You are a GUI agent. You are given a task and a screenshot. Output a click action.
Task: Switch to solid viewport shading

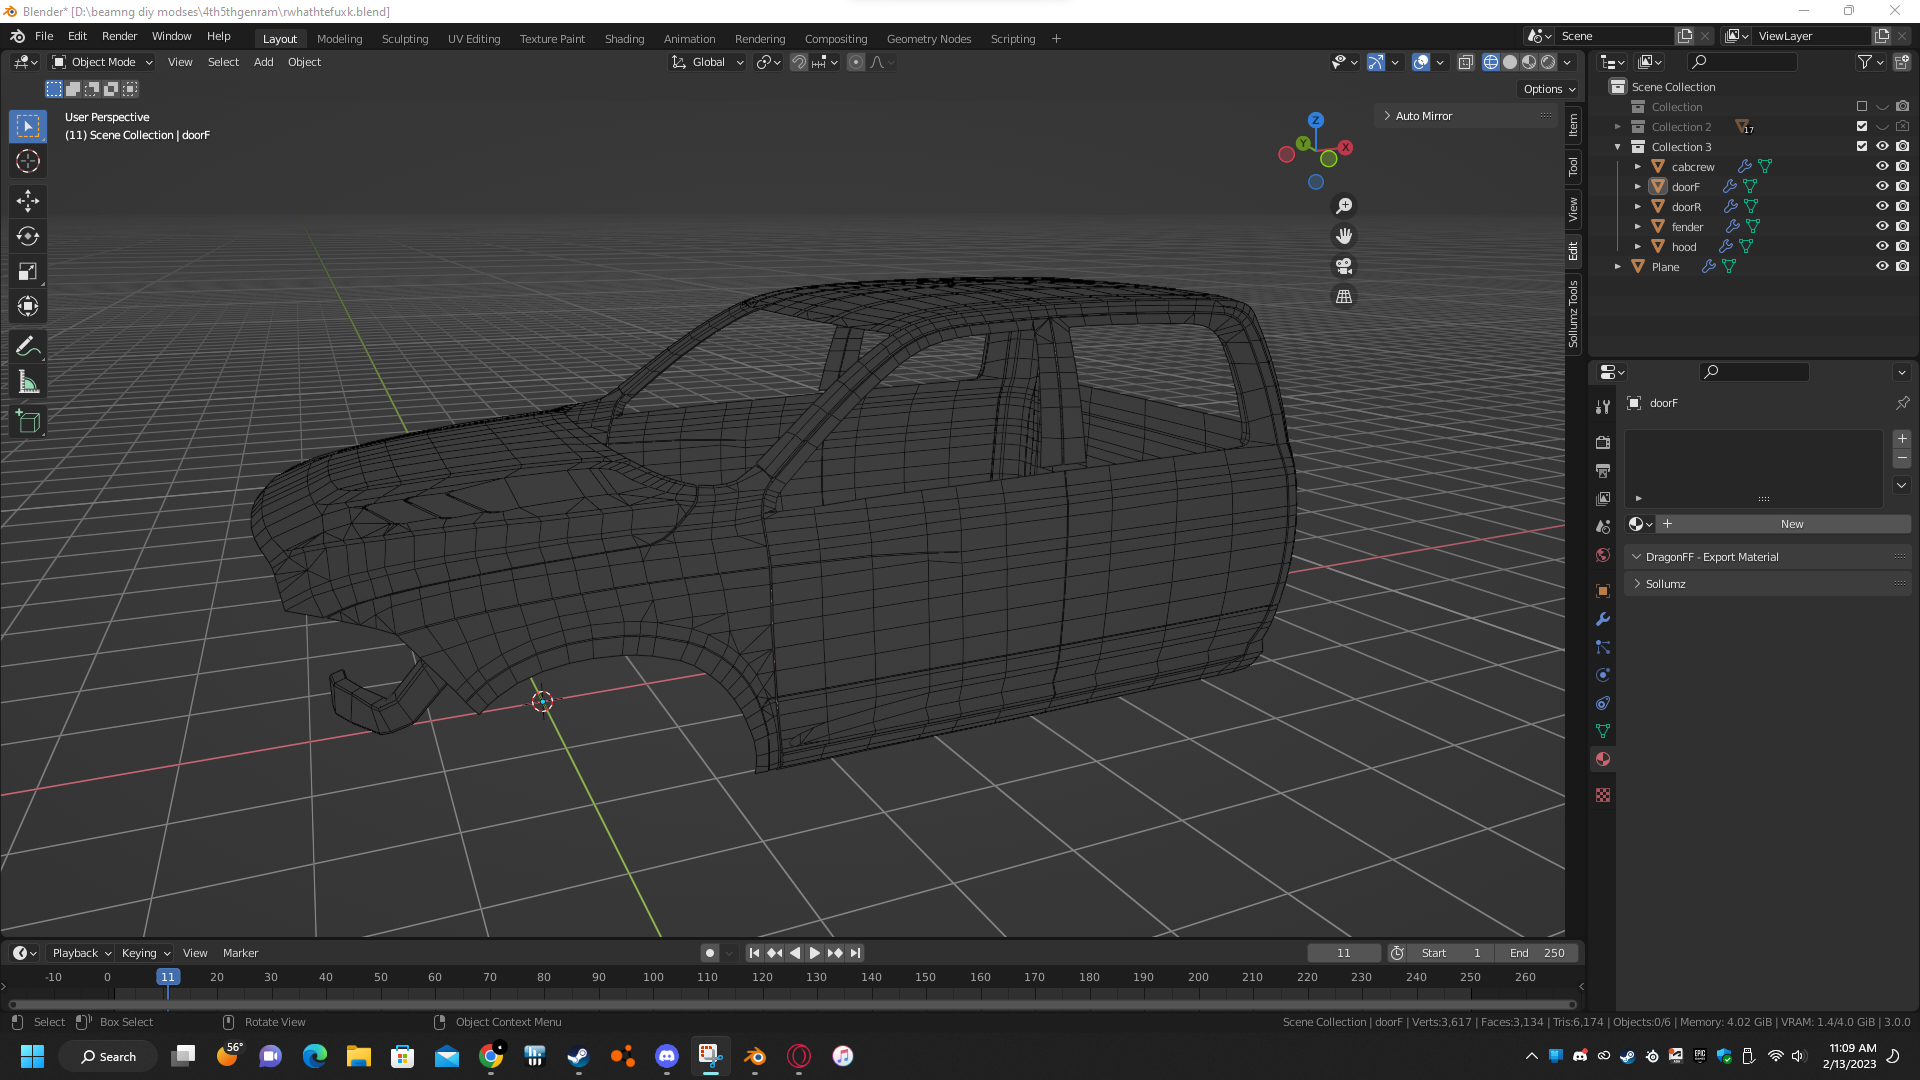[x=1510, y=62]
